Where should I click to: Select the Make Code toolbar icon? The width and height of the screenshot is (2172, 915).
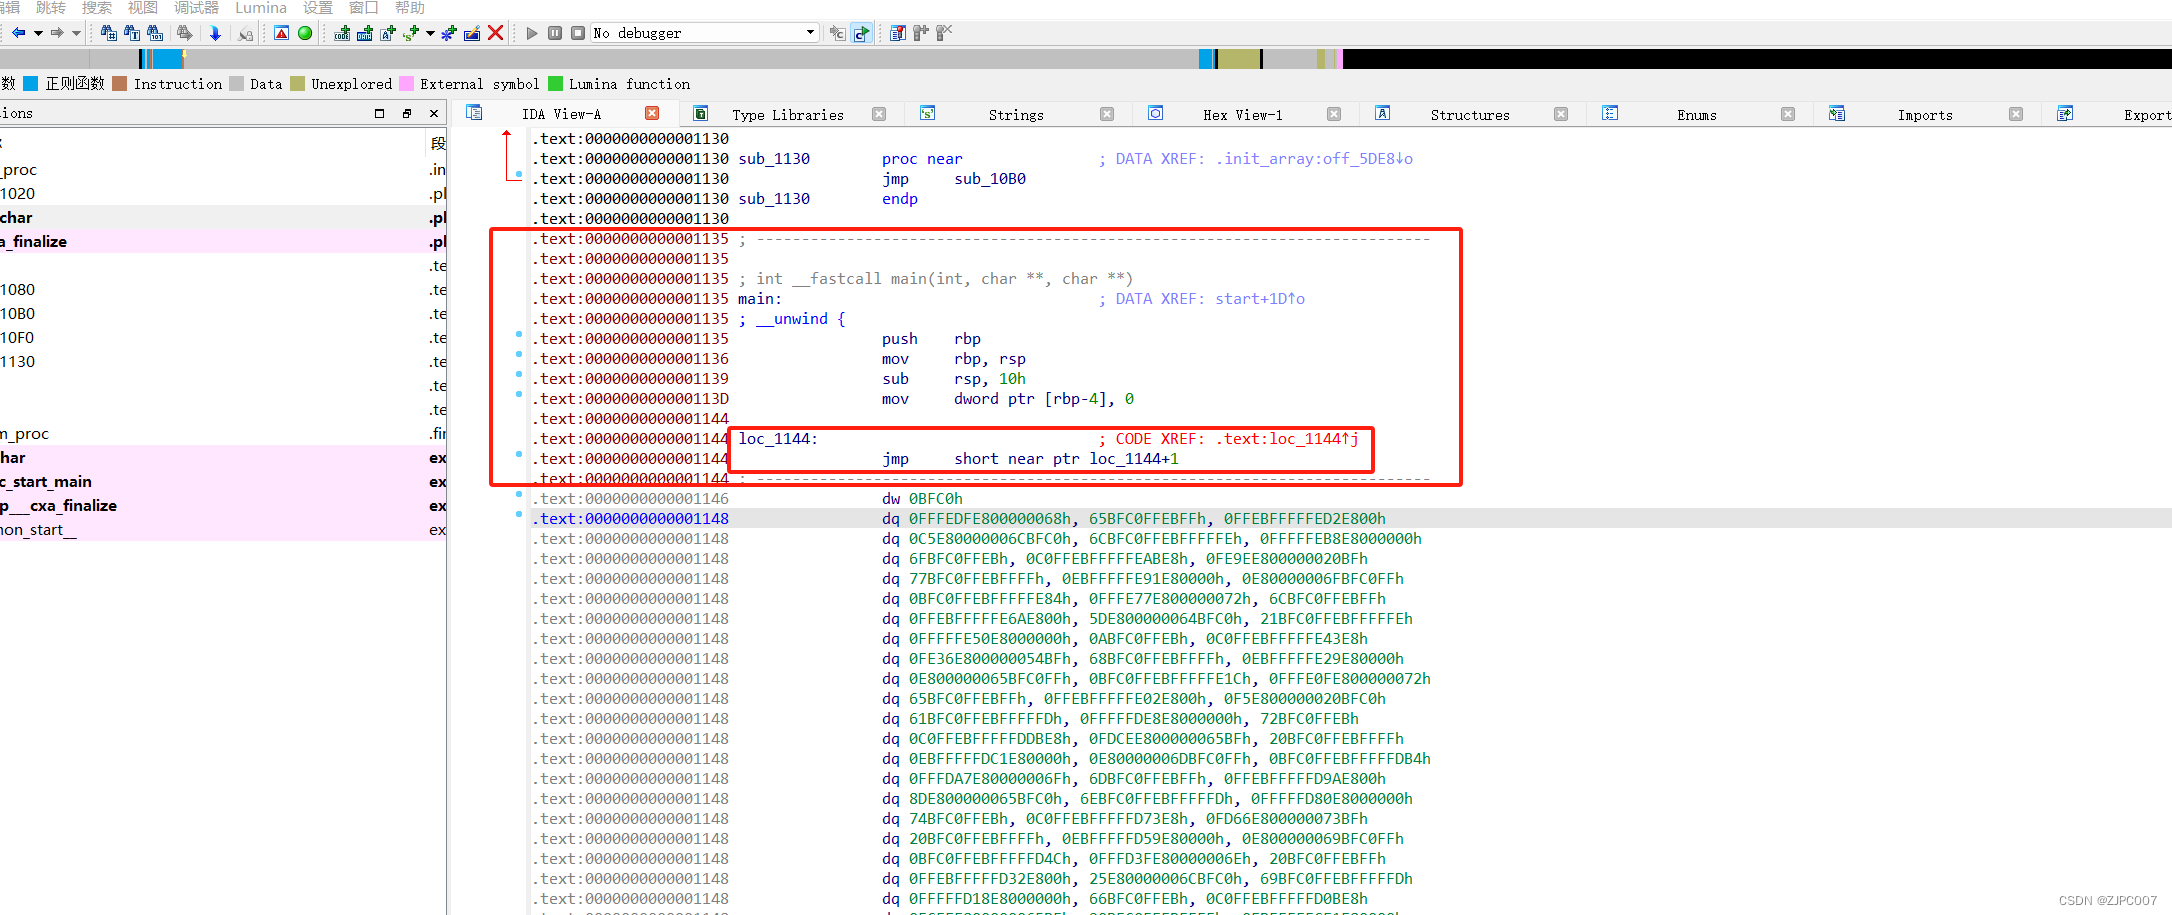point(342,33)
